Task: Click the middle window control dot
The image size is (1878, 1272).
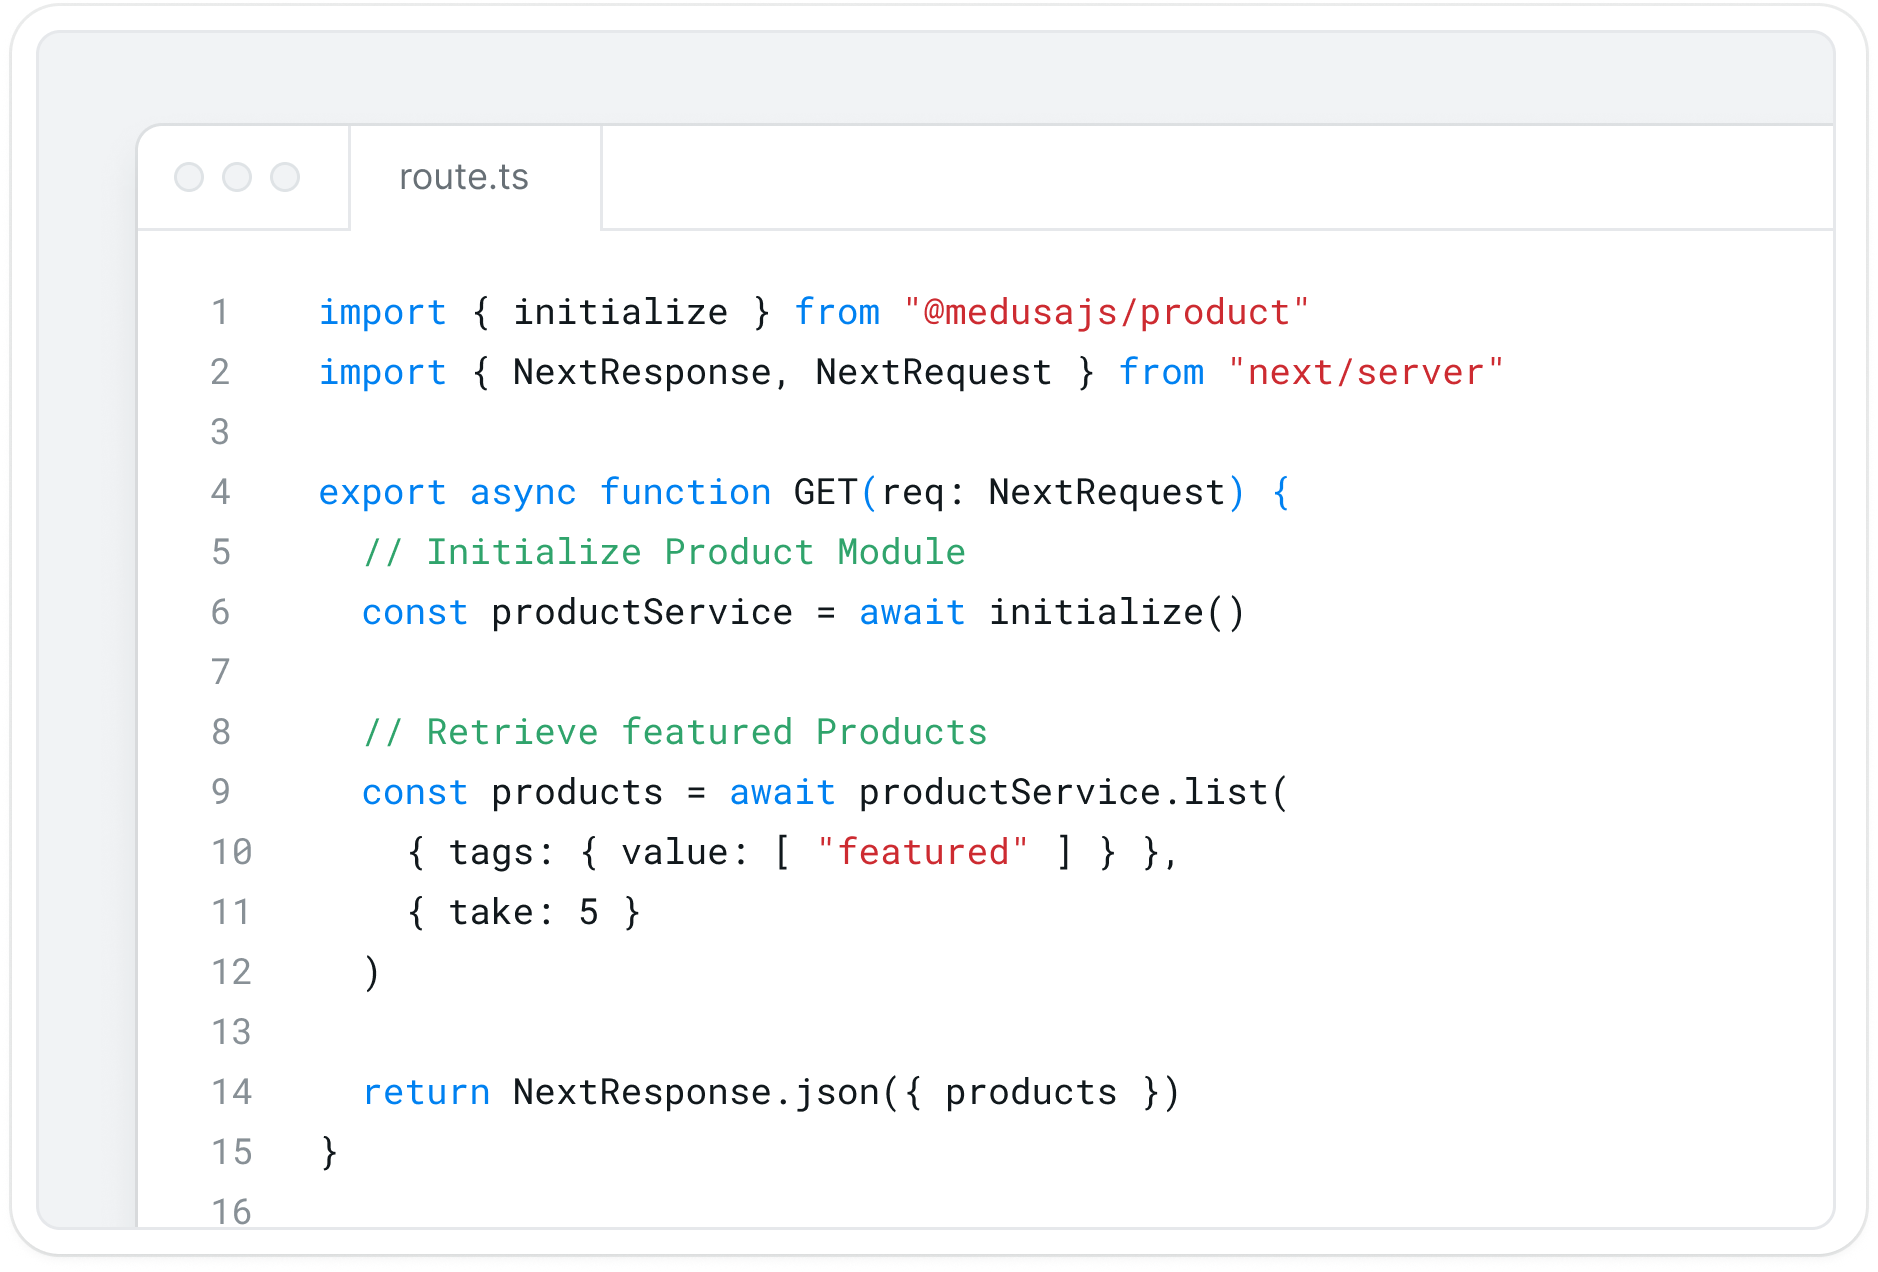Action: pyautogui.click(x=237, y=177)
